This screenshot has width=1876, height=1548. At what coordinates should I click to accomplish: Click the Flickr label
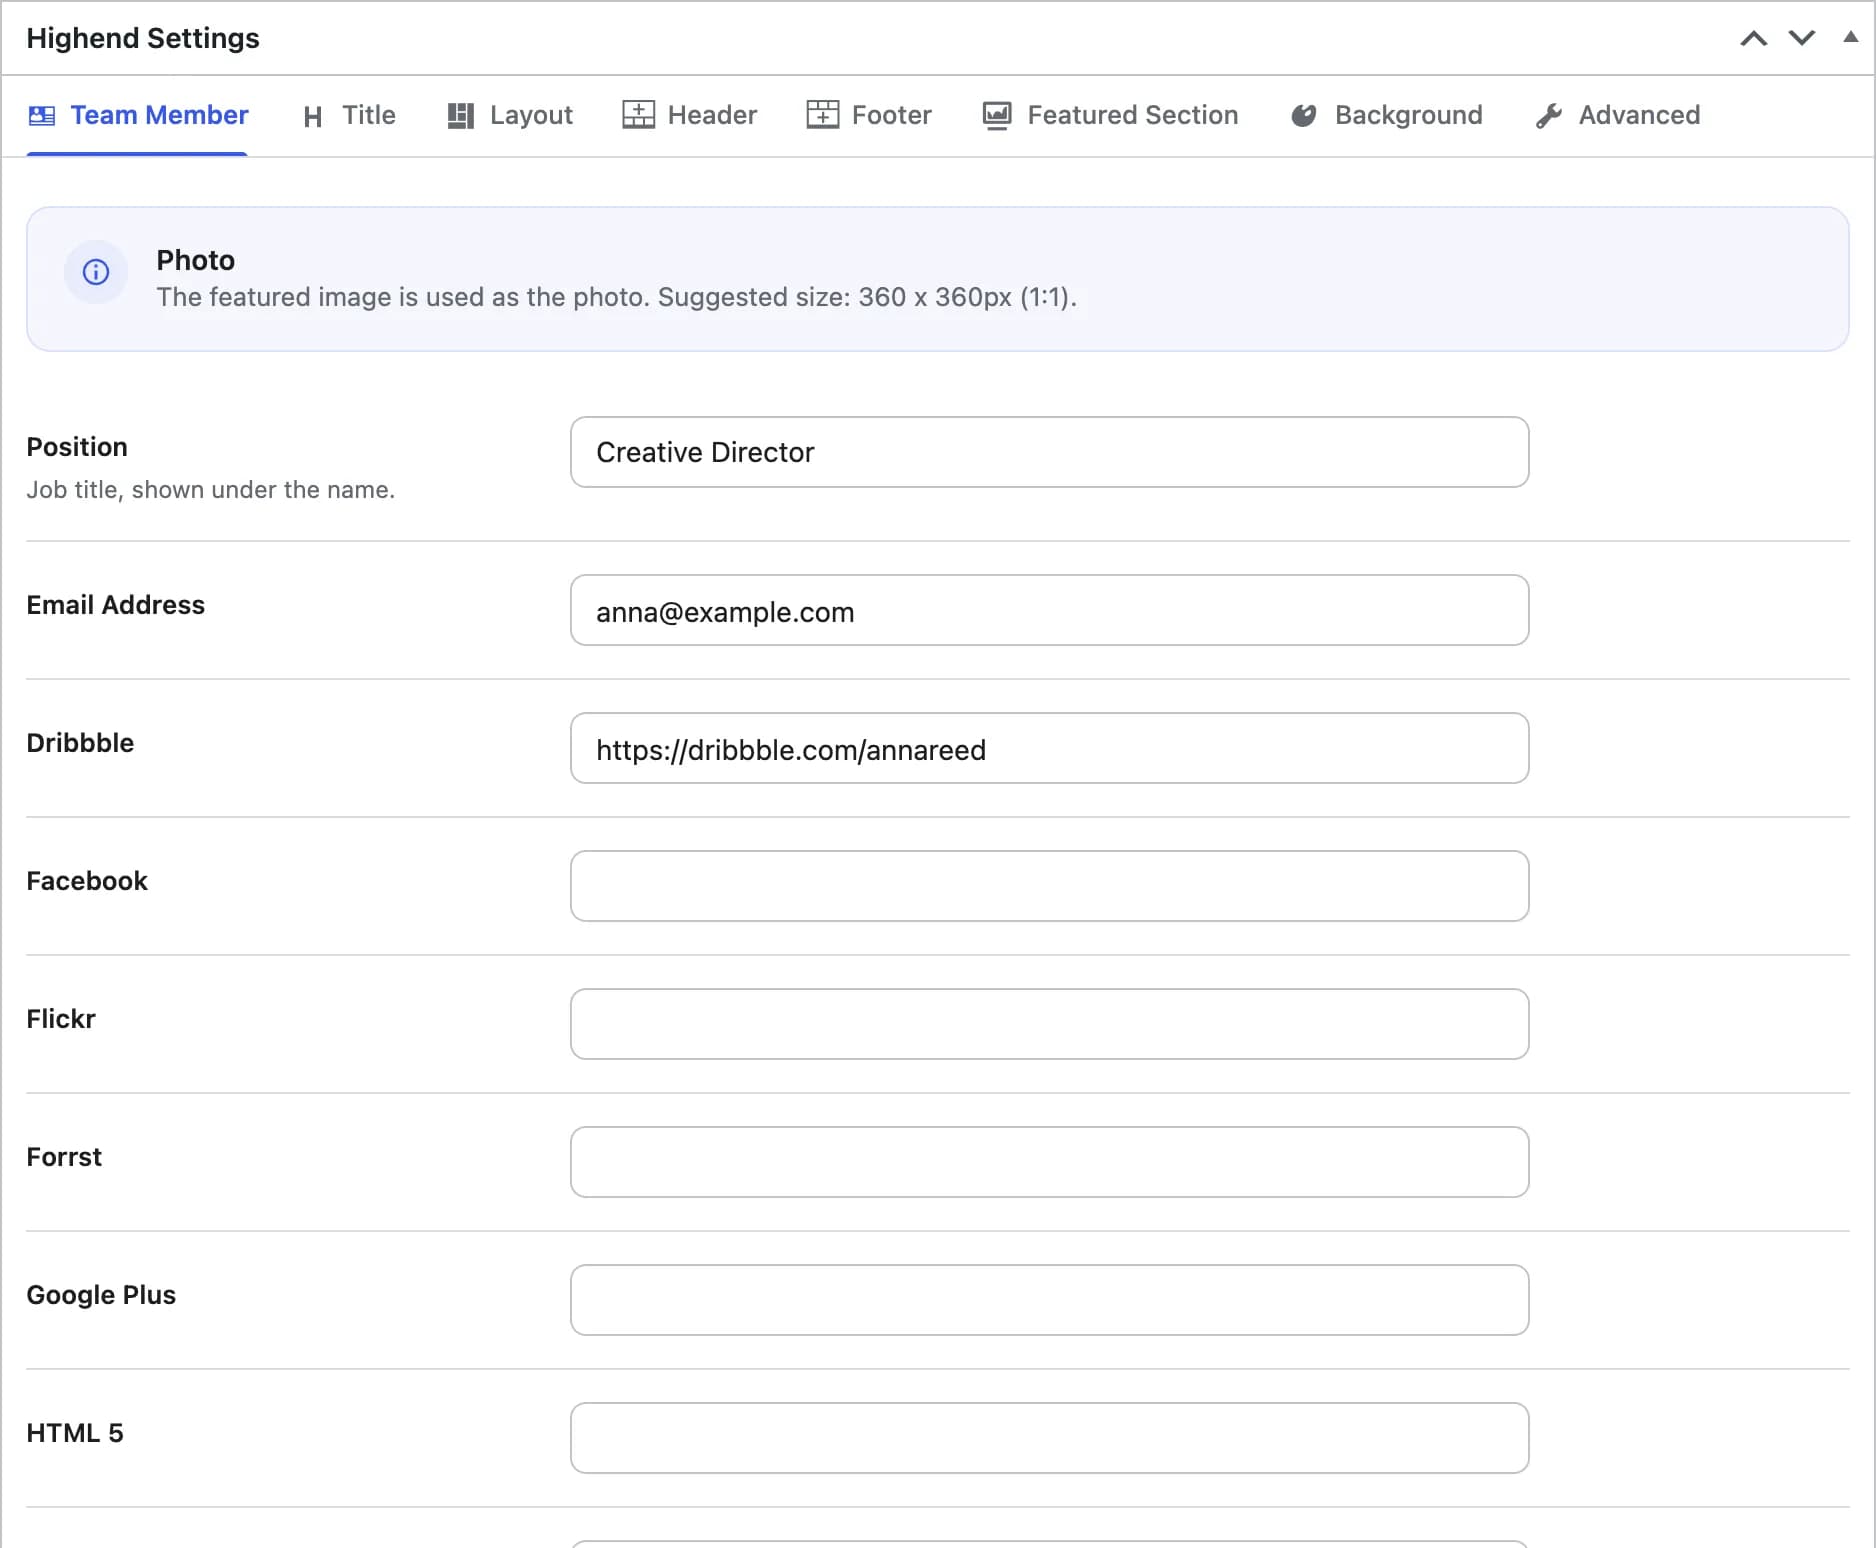point(61,1019)
